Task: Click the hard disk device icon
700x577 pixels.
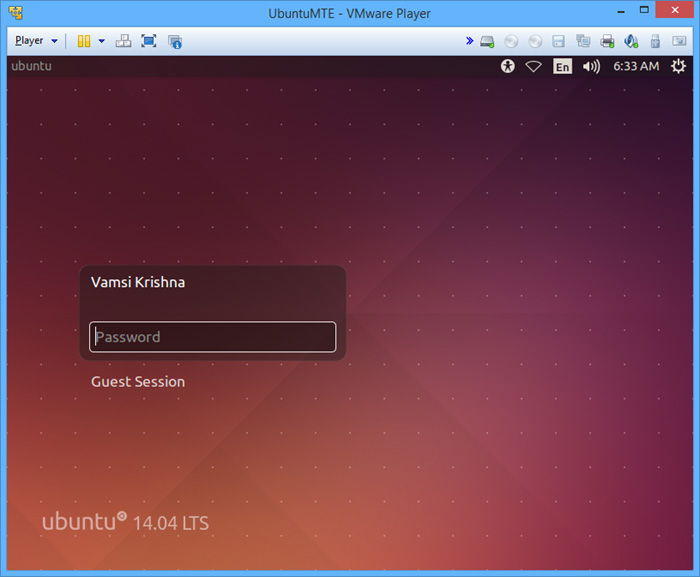Action: point(487,42)
